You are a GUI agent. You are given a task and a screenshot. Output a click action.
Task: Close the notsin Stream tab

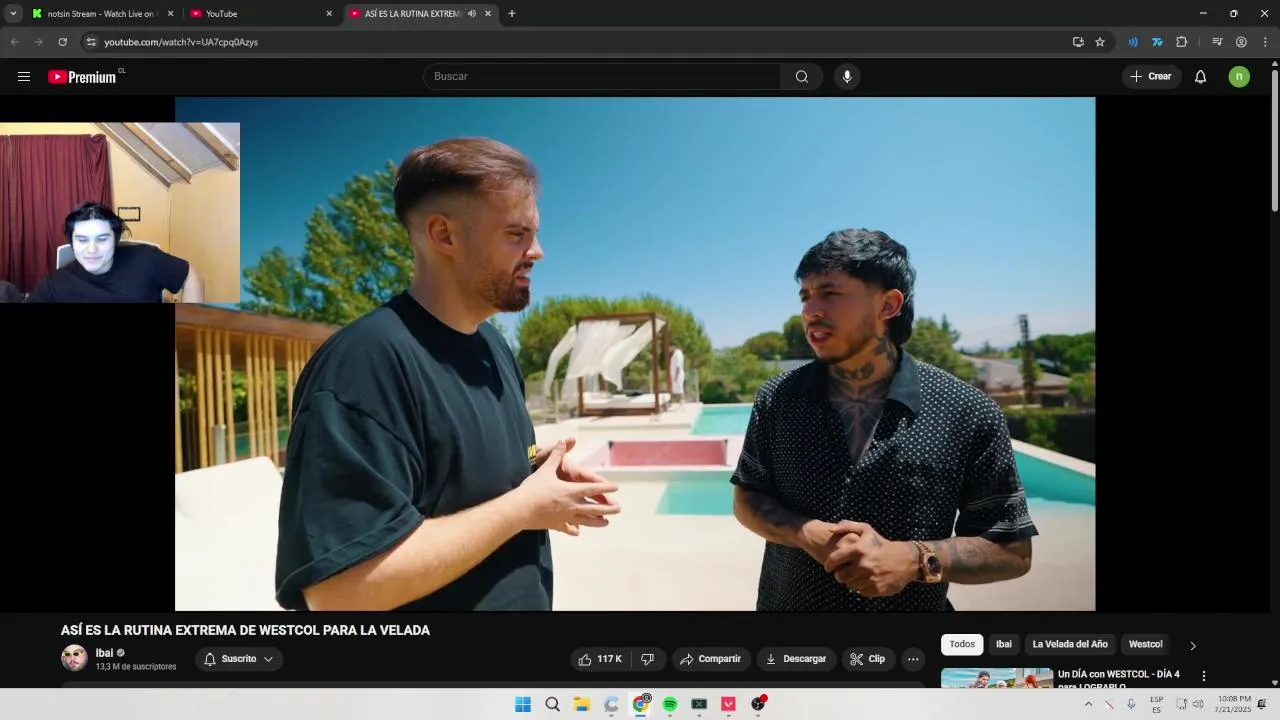tap(170, 14)
